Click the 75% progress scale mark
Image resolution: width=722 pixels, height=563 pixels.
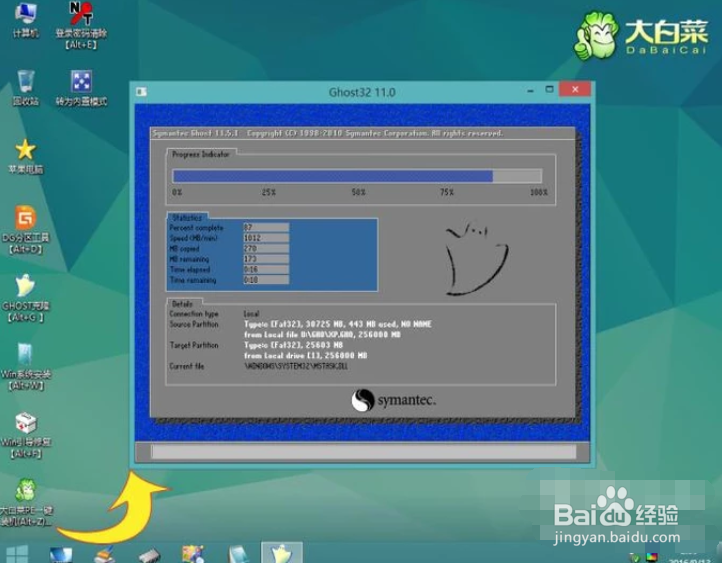tap(447, 192)
